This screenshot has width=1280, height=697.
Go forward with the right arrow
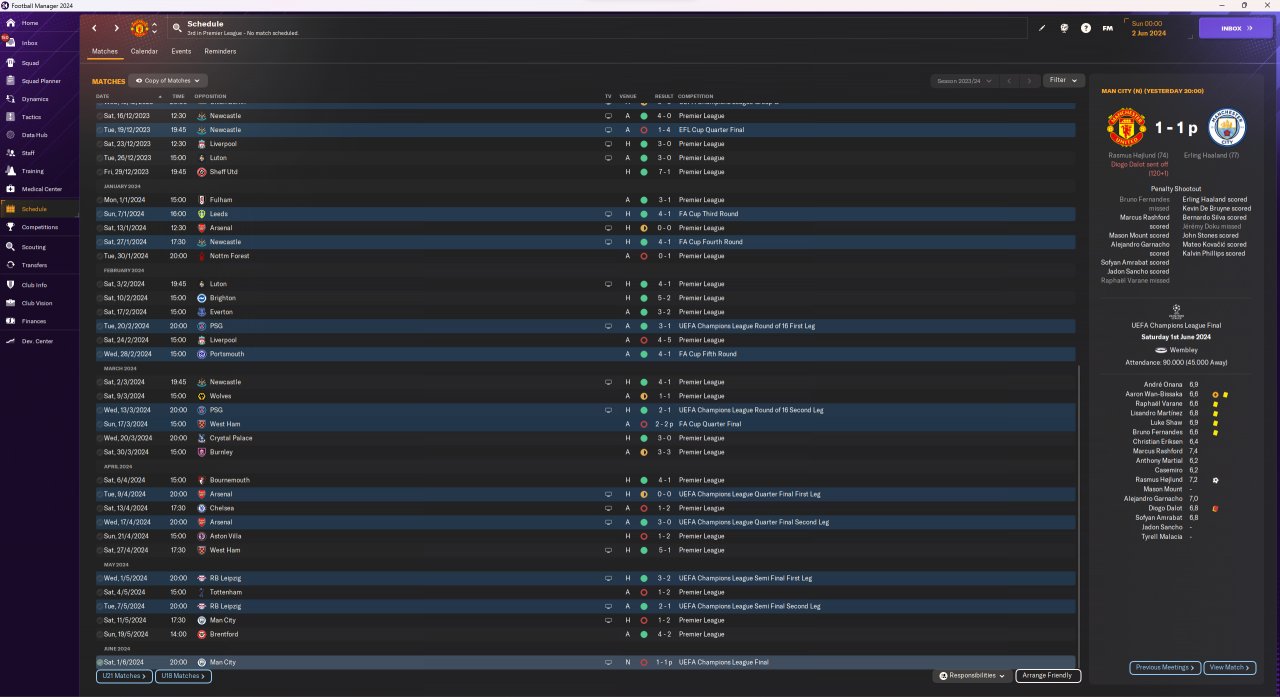[x=116, y=28]
